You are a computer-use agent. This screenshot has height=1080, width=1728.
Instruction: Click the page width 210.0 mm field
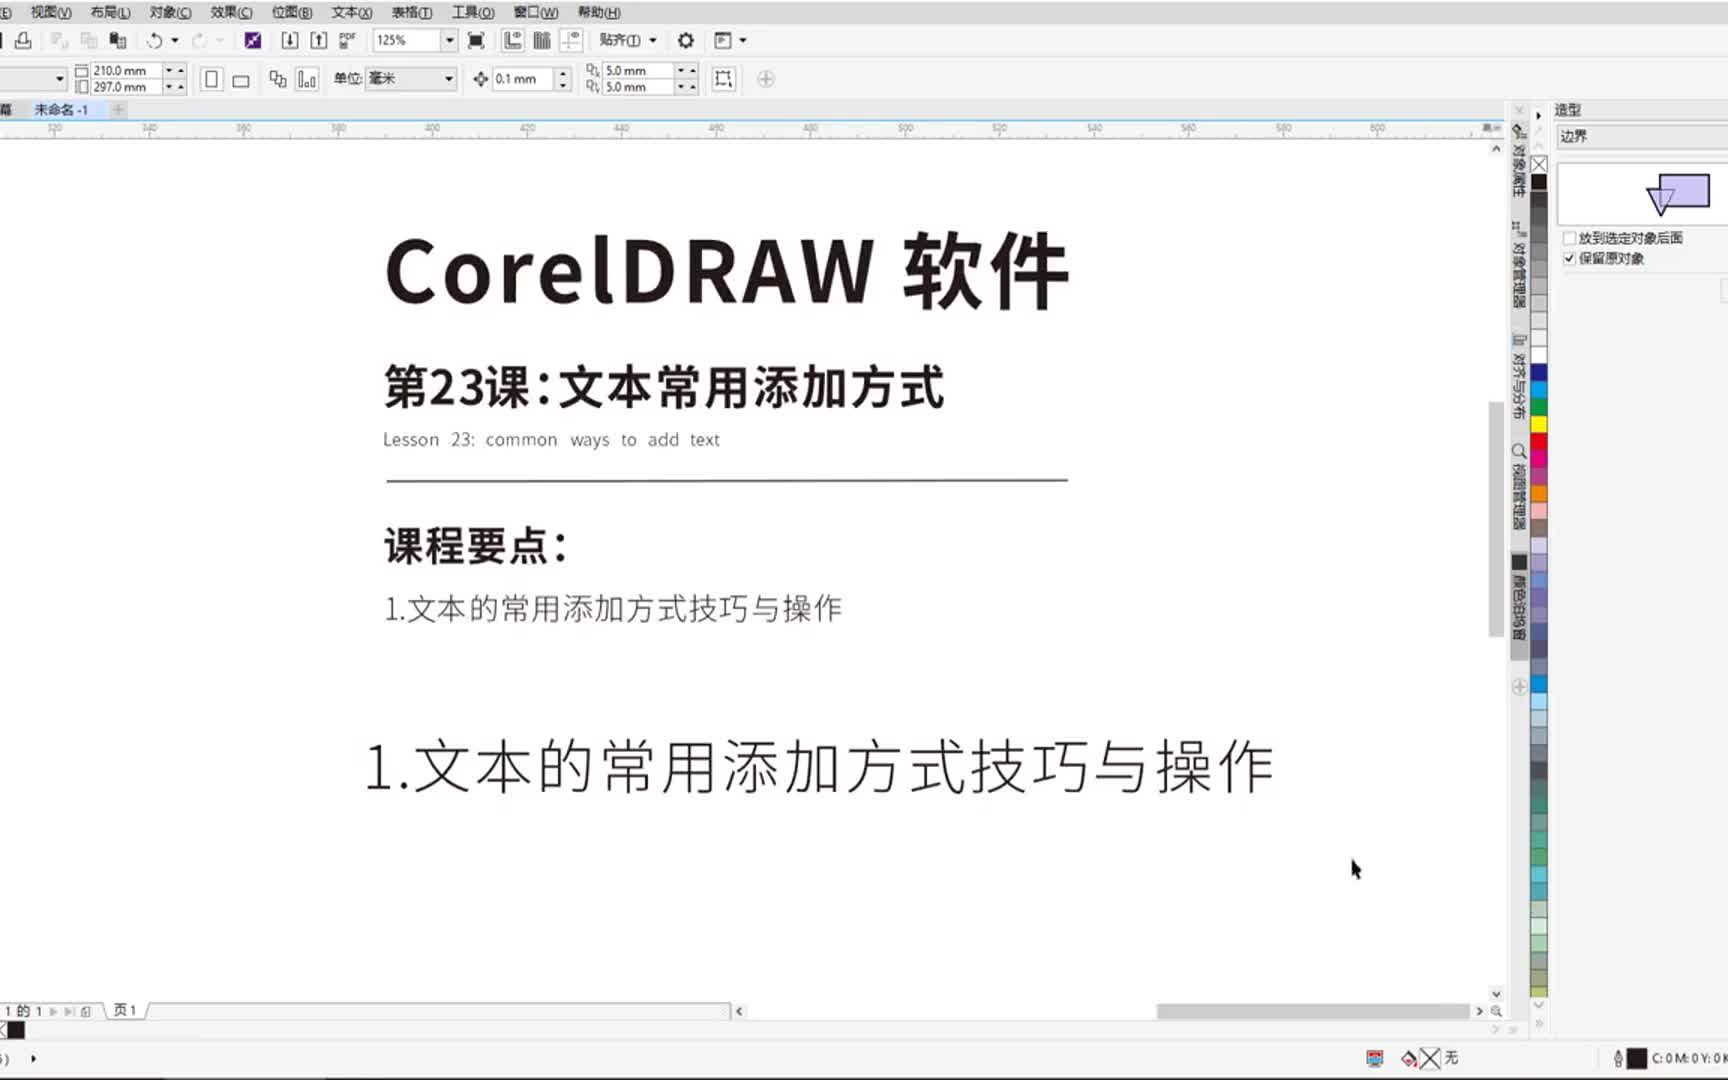tap(126, 71)
